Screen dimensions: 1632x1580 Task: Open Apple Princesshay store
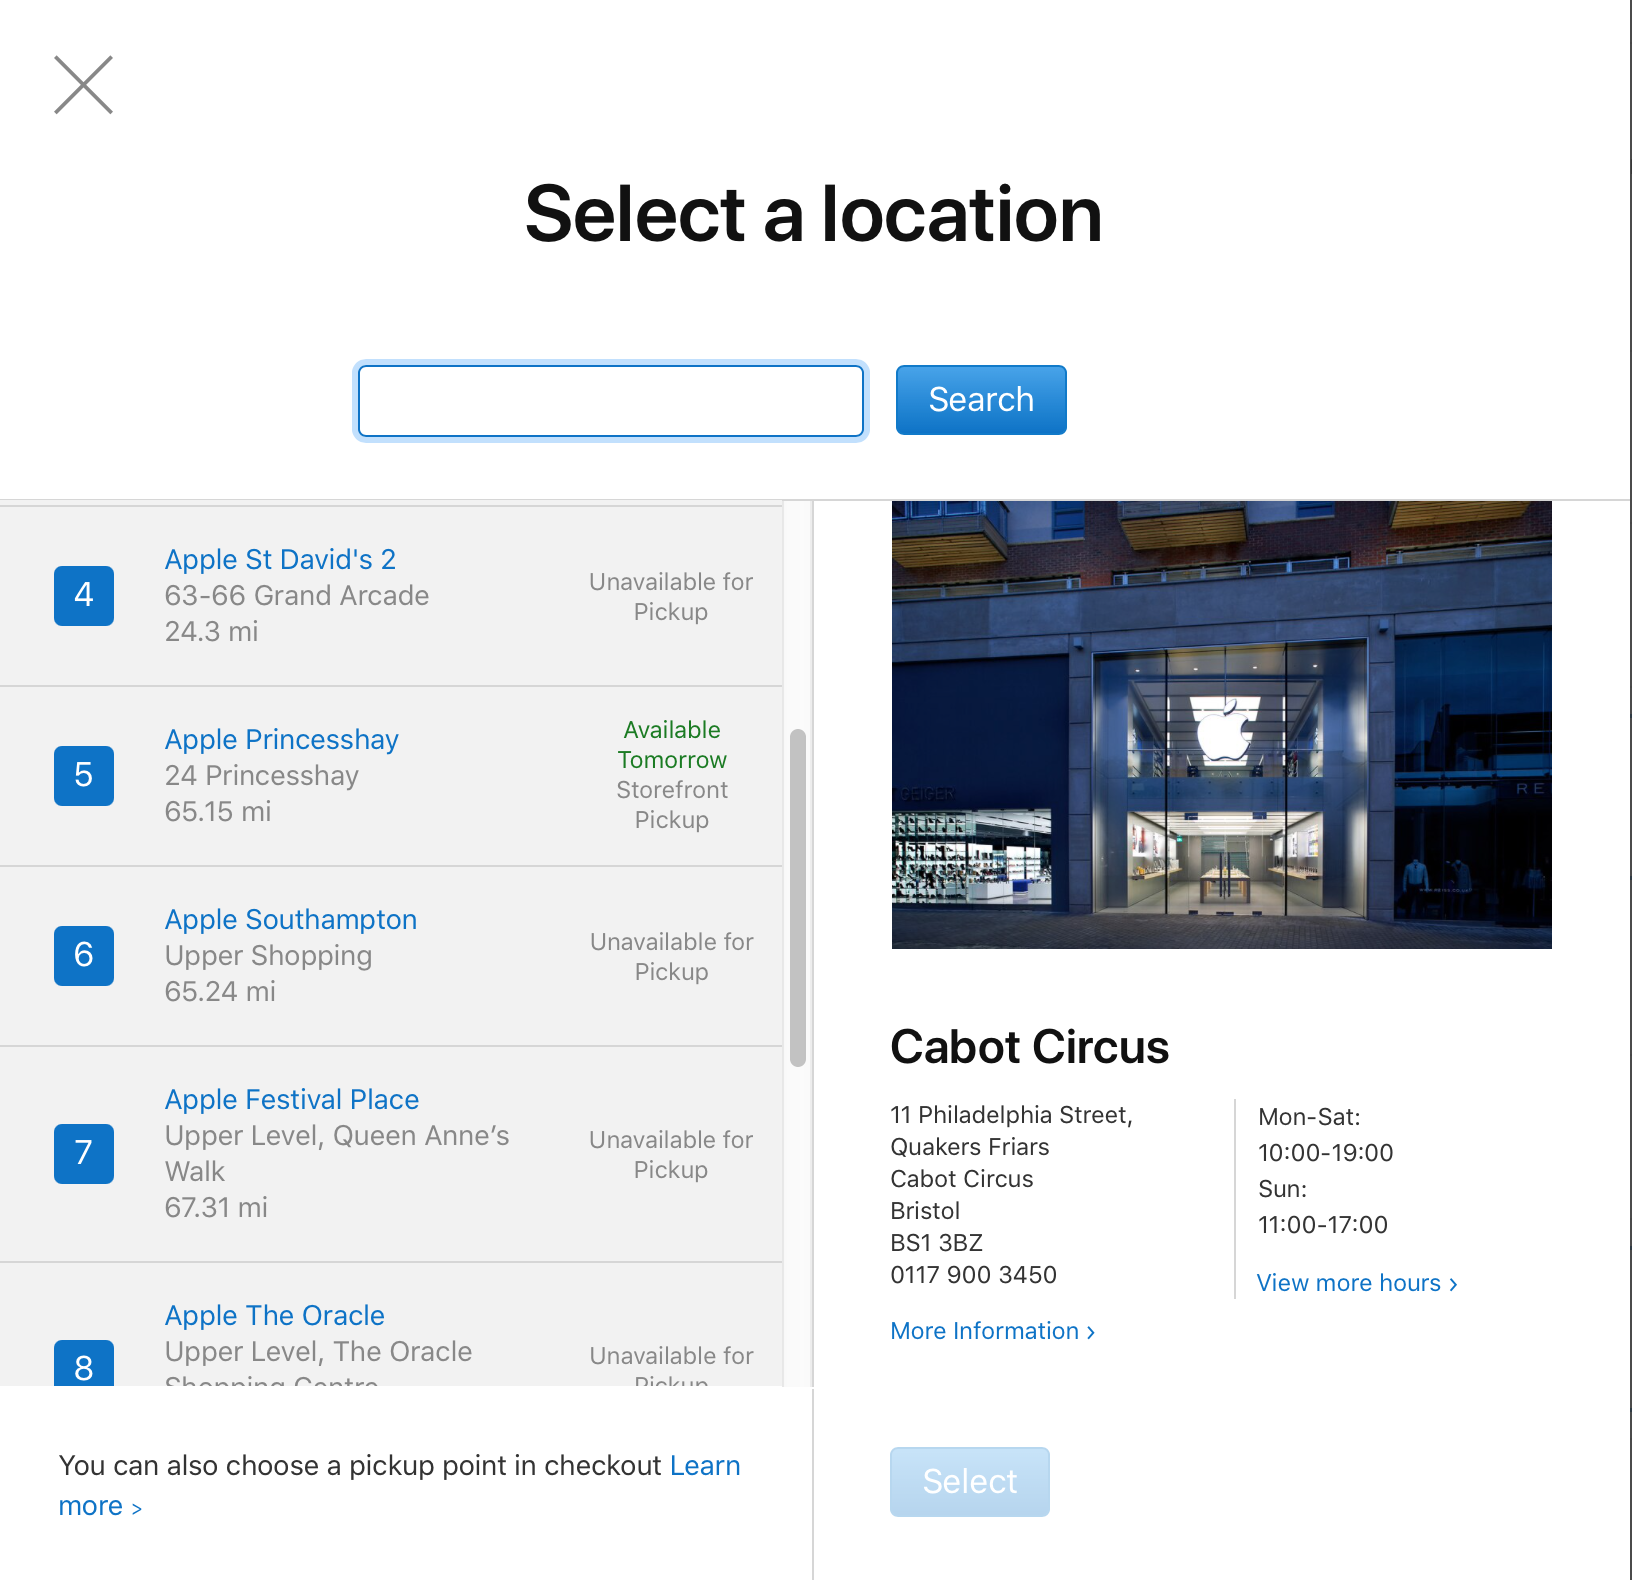click(282, 739)
